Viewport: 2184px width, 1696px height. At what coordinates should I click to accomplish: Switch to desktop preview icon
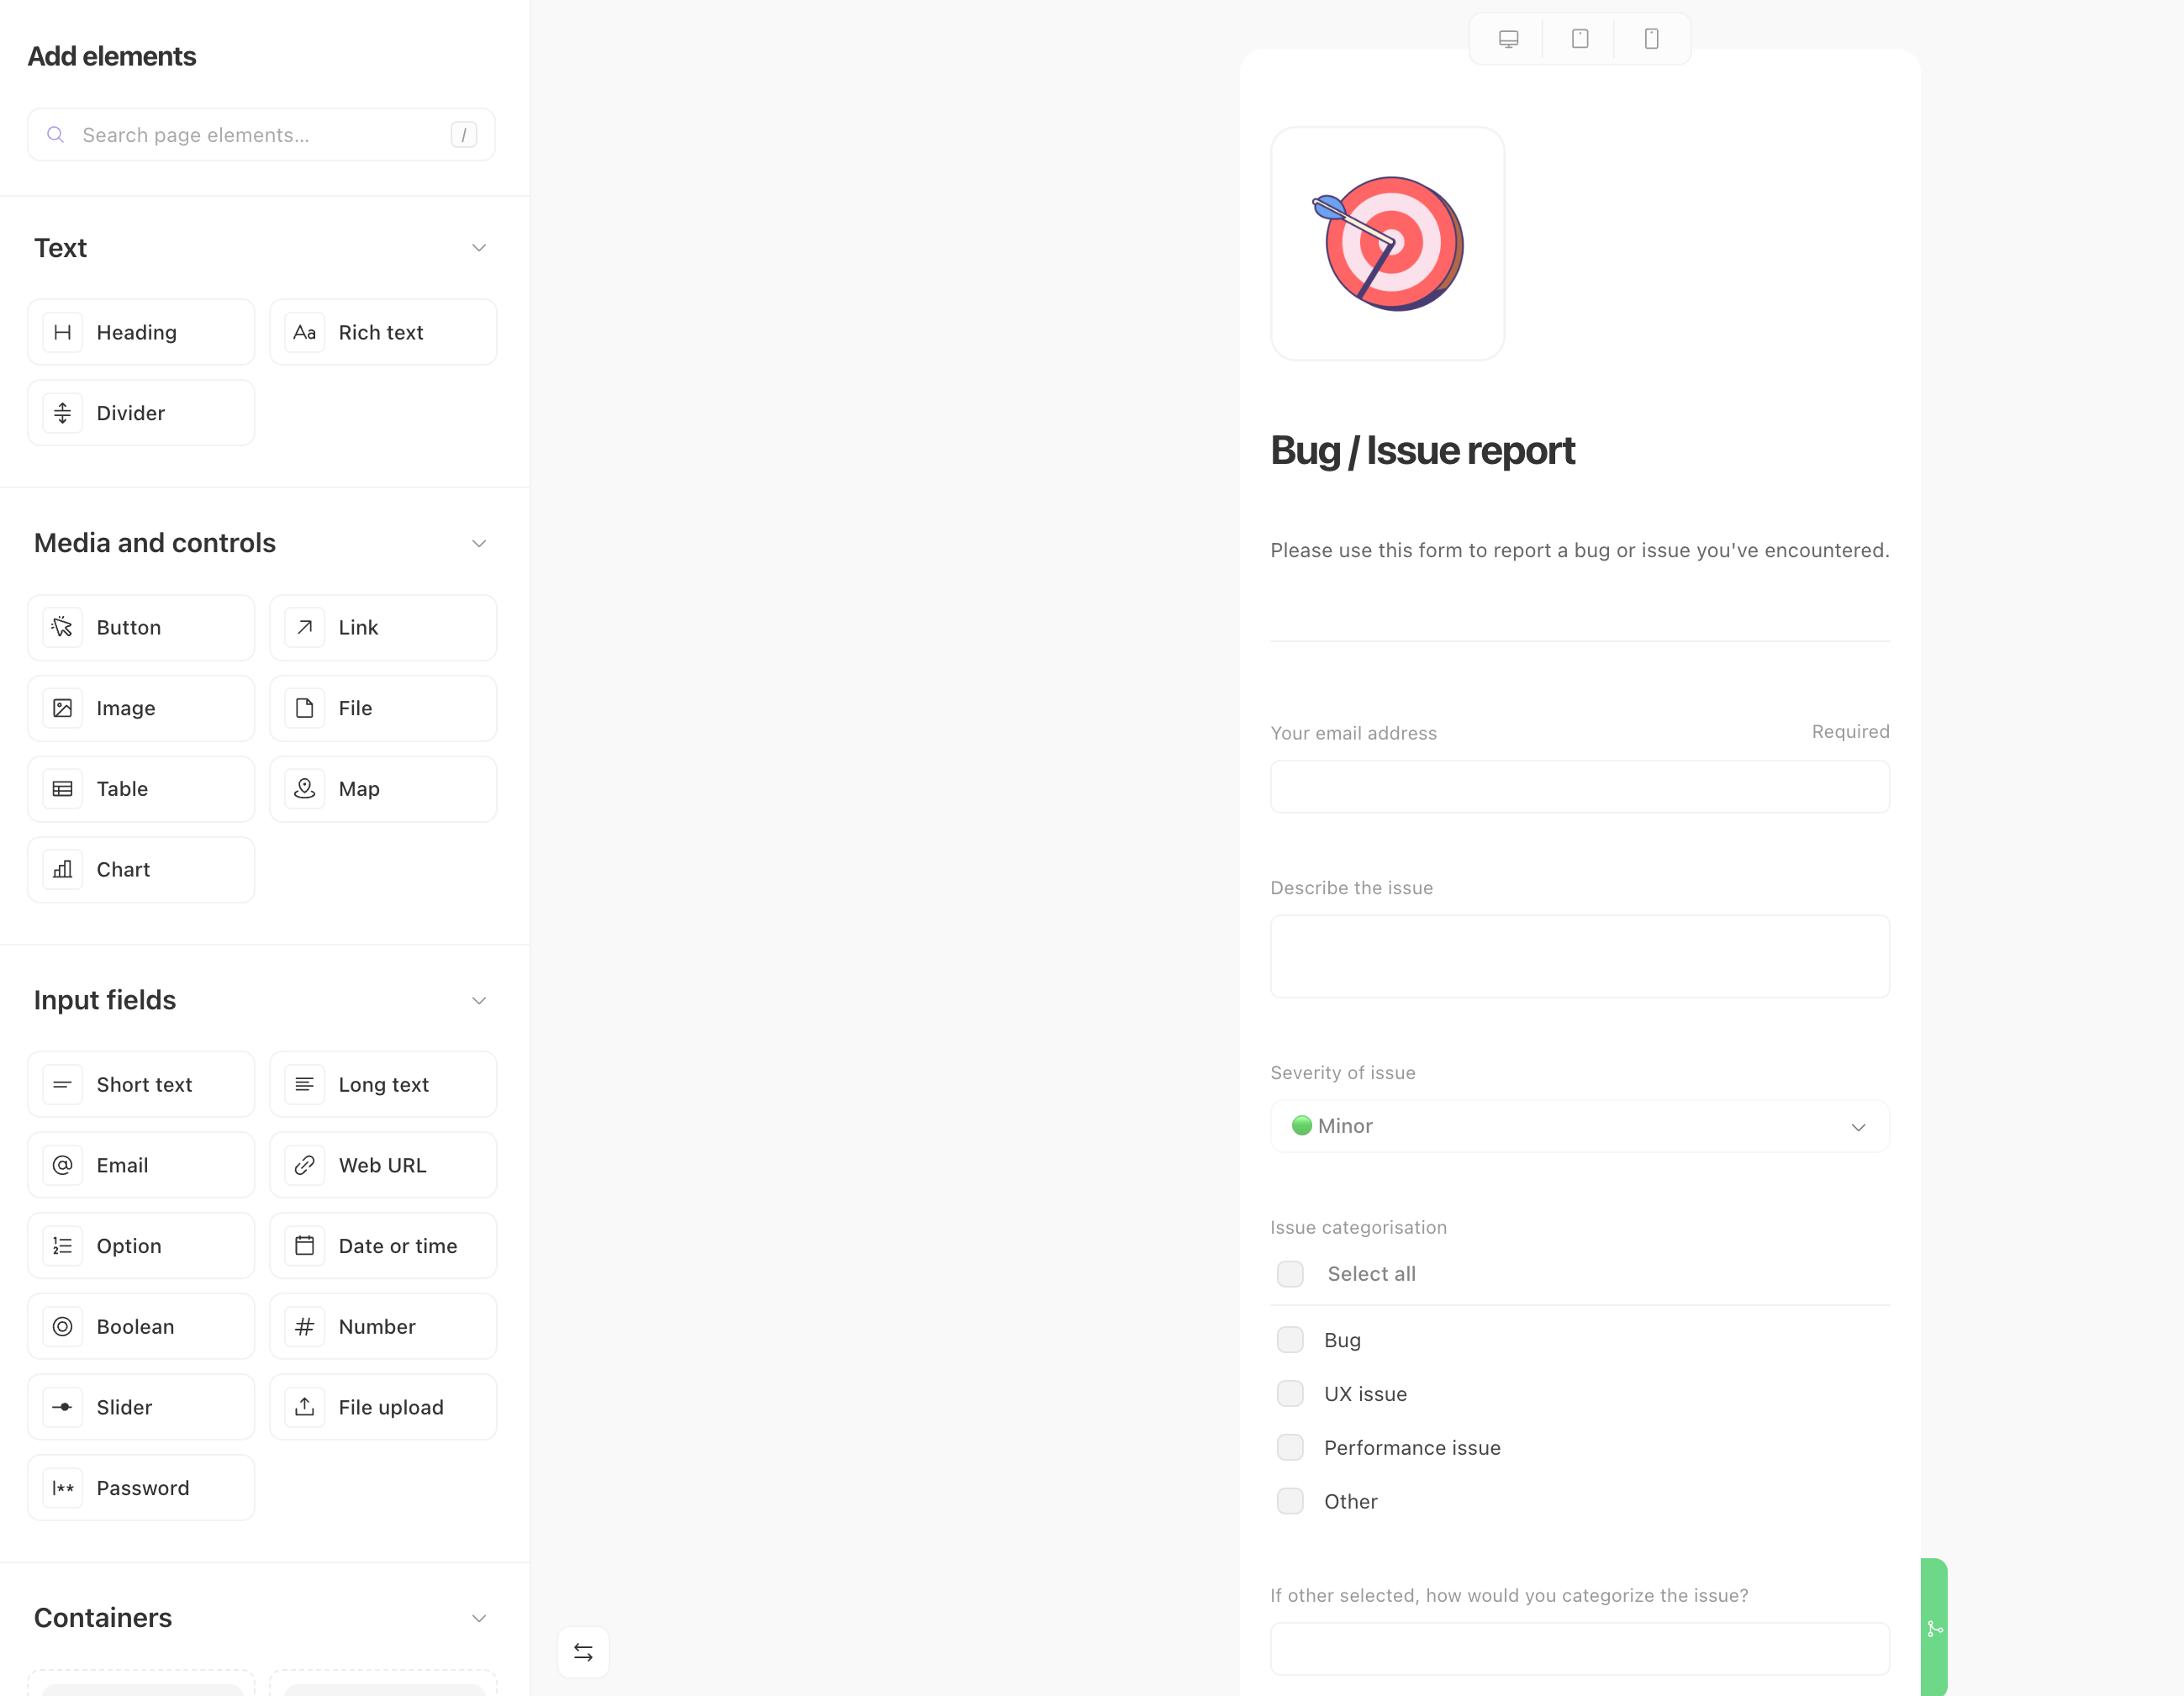1508,39
